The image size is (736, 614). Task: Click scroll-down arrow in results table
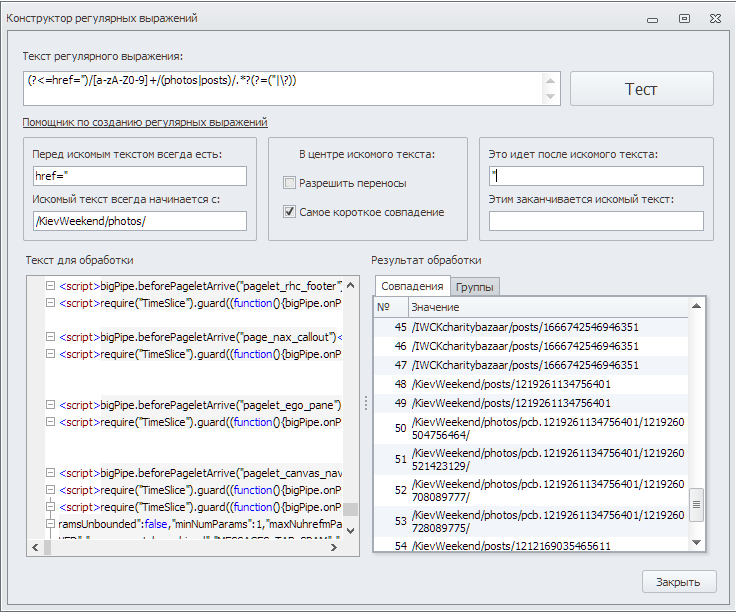tap(697, 544)
